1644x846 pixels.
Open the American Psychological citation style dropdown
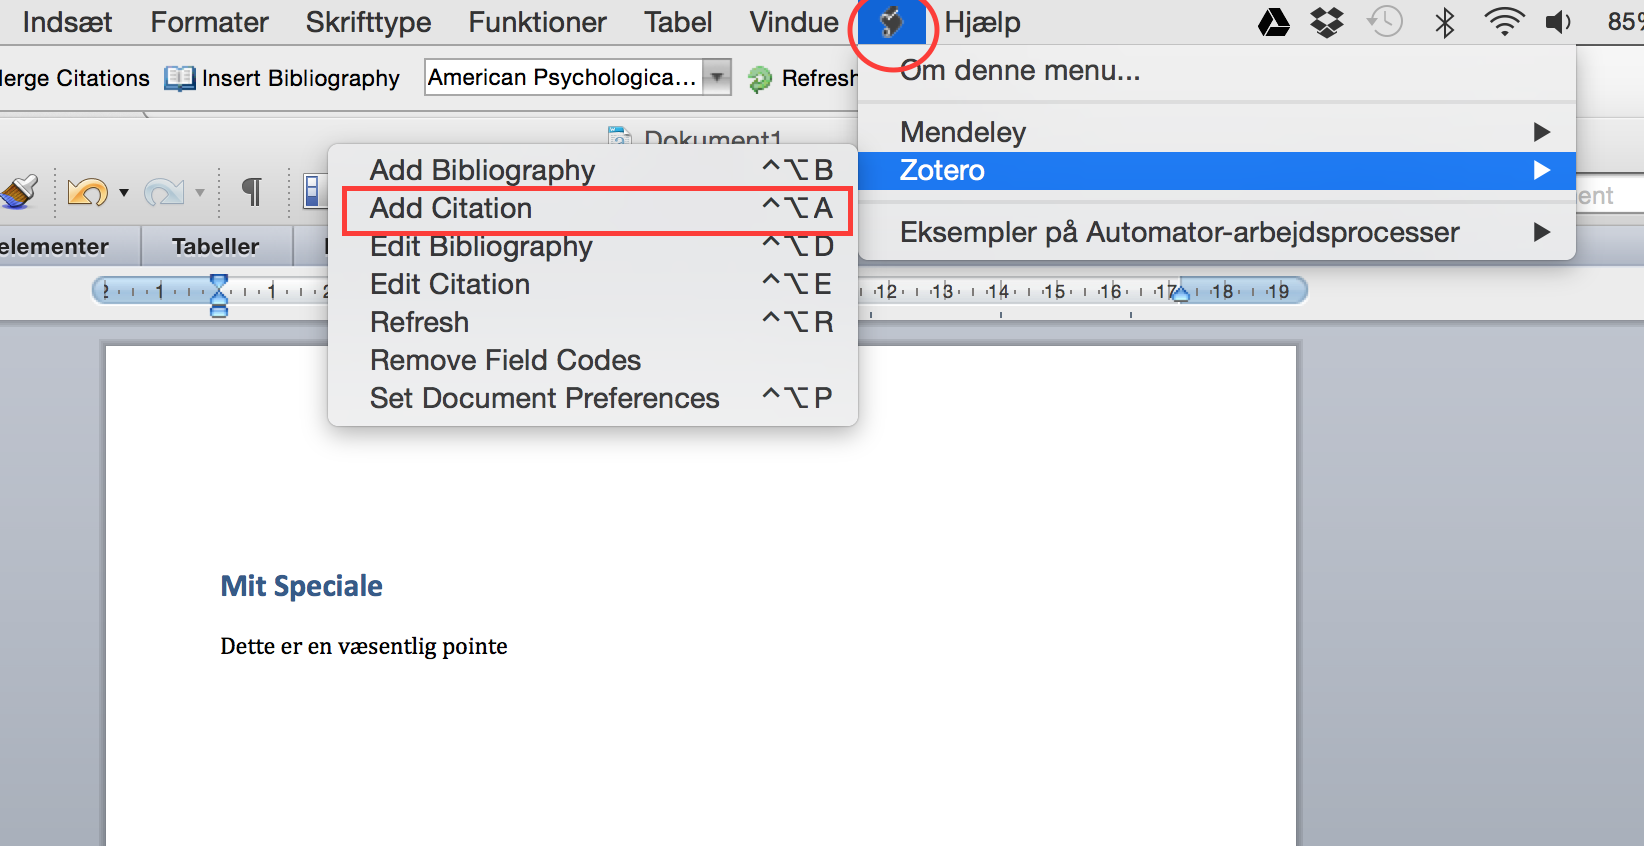tap(716, 77)
